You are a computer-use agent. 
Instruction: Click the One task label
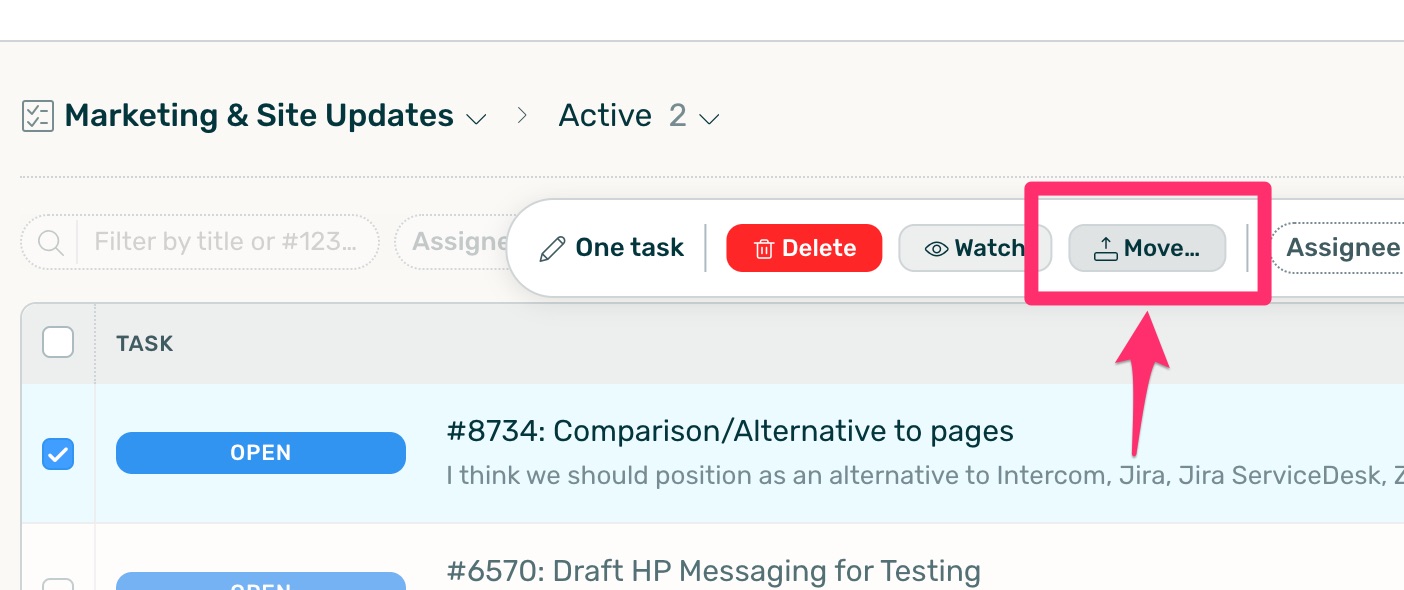[x=630, y=248]
